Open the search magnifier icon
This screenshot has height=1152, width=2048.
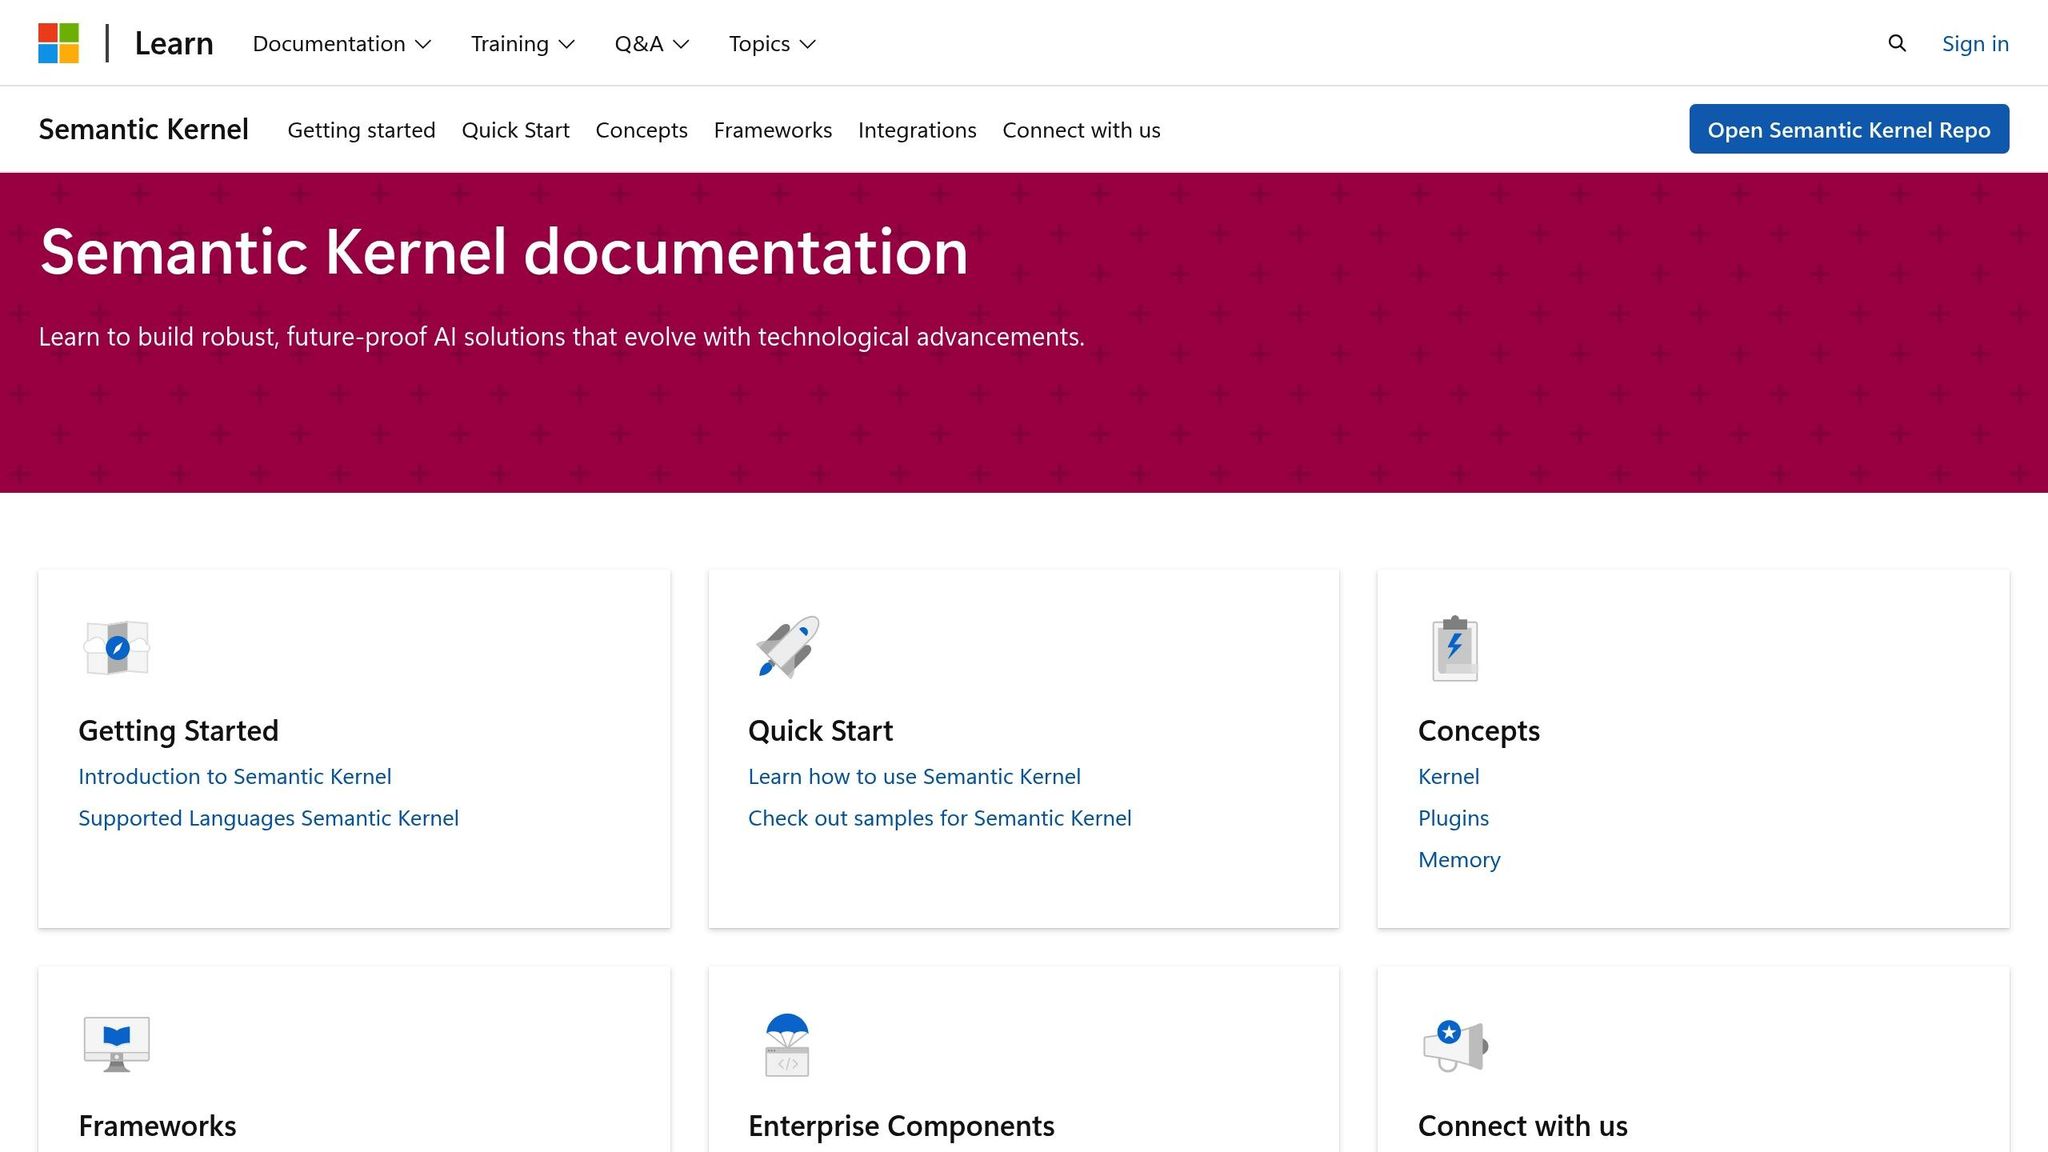tap(1897, 43)
